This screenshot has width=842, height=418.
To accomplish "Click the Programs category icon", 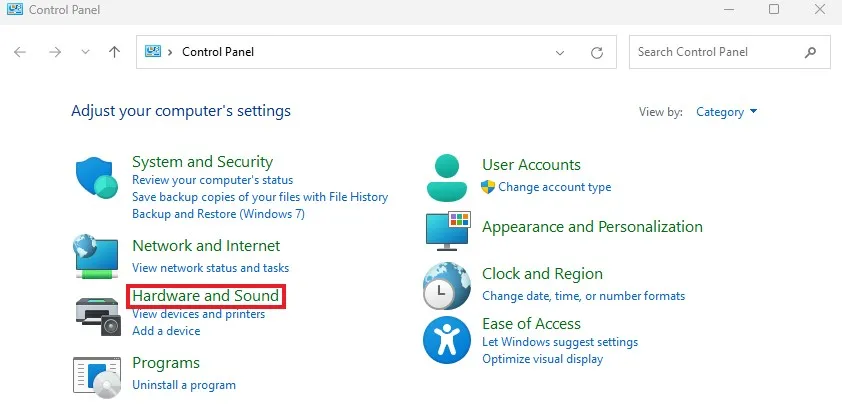I will (97, 374).
